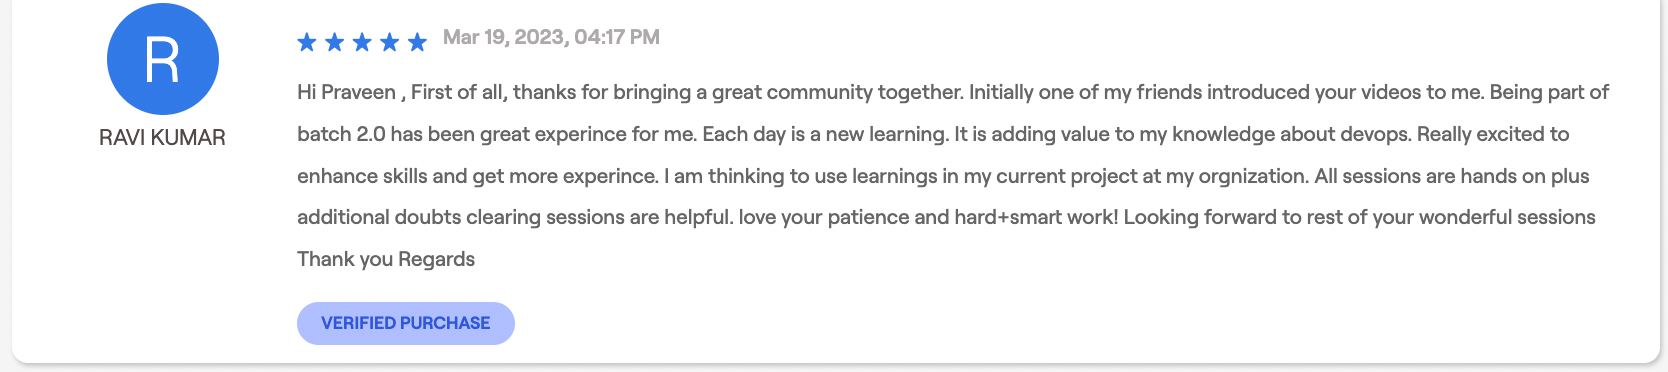
Task: Click the second blue rating star
Action: pyautogui.click(x=335, y=42)
